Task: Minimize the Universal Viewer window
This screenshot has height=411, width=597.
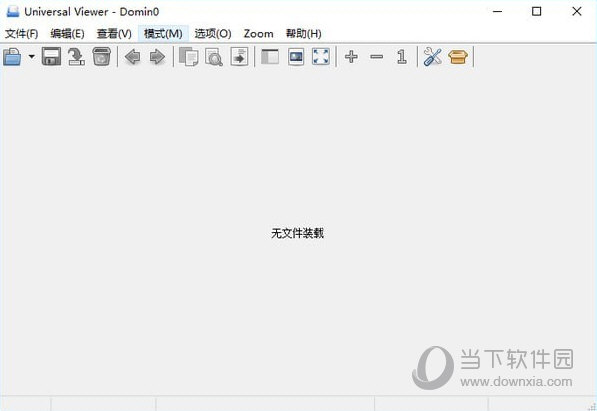Action: point(497,11)
